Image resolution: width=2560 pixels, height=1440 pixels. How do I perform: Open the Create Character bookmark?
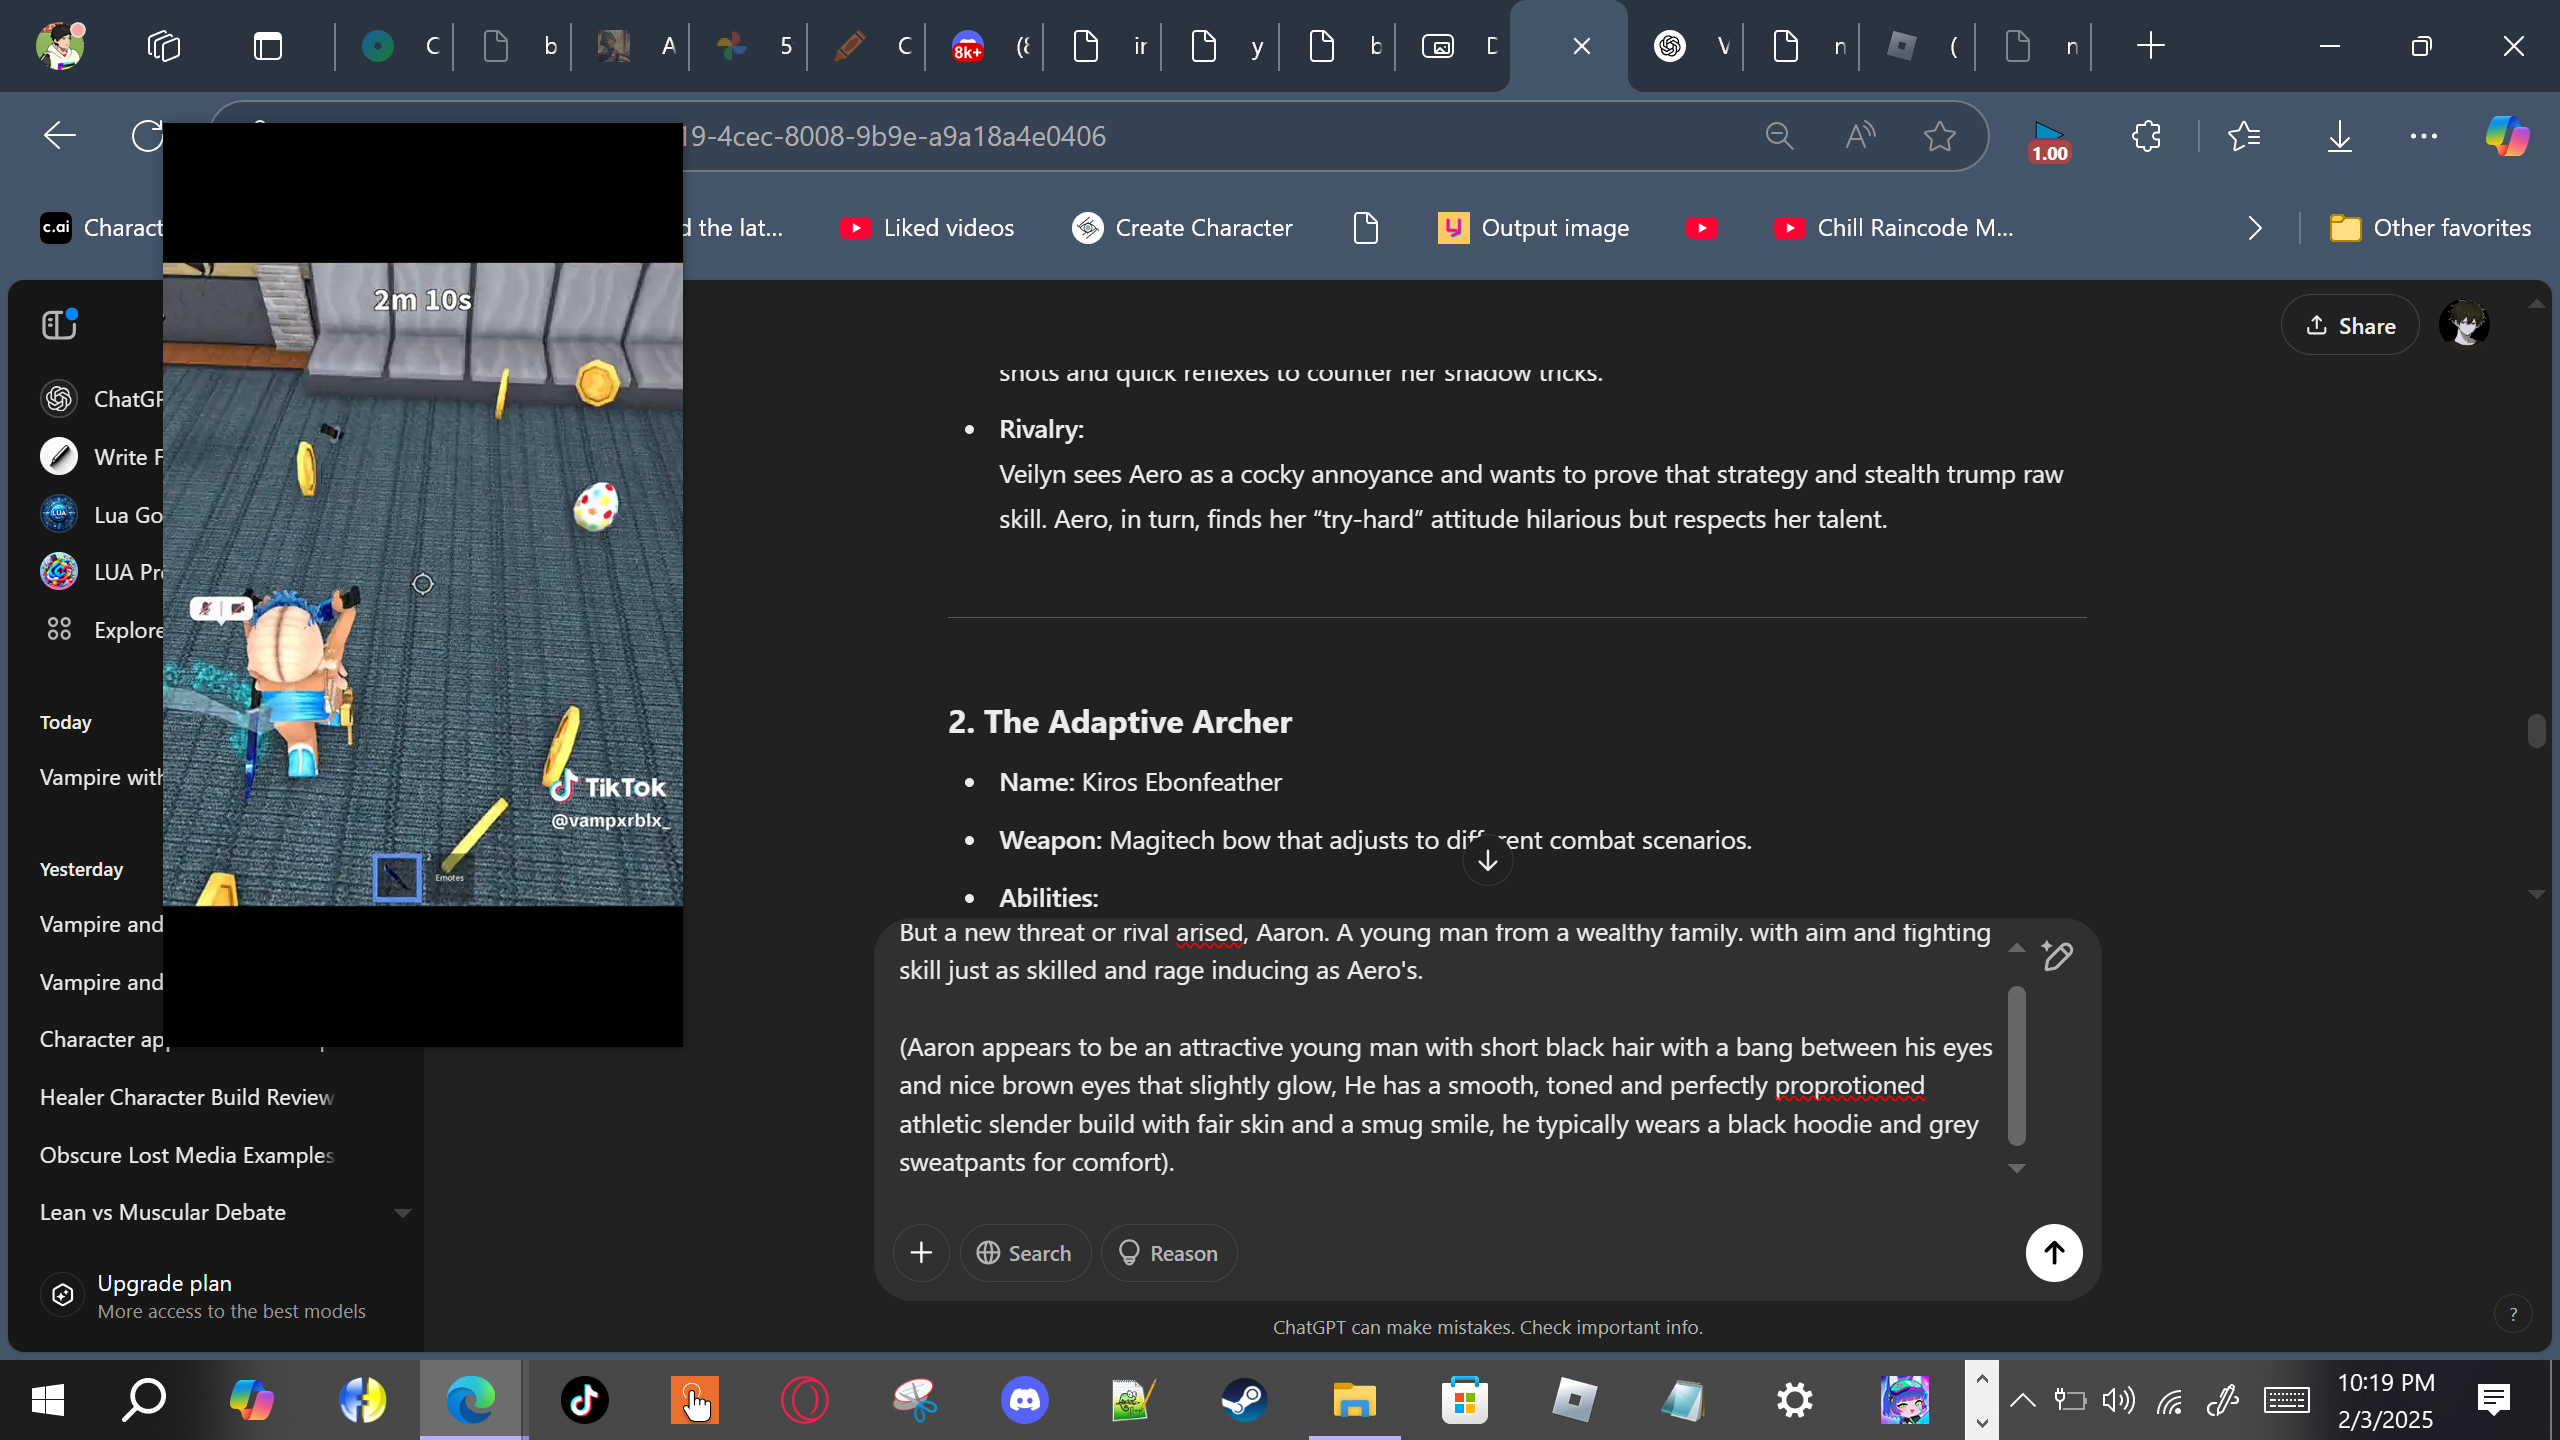point(1182,228)
